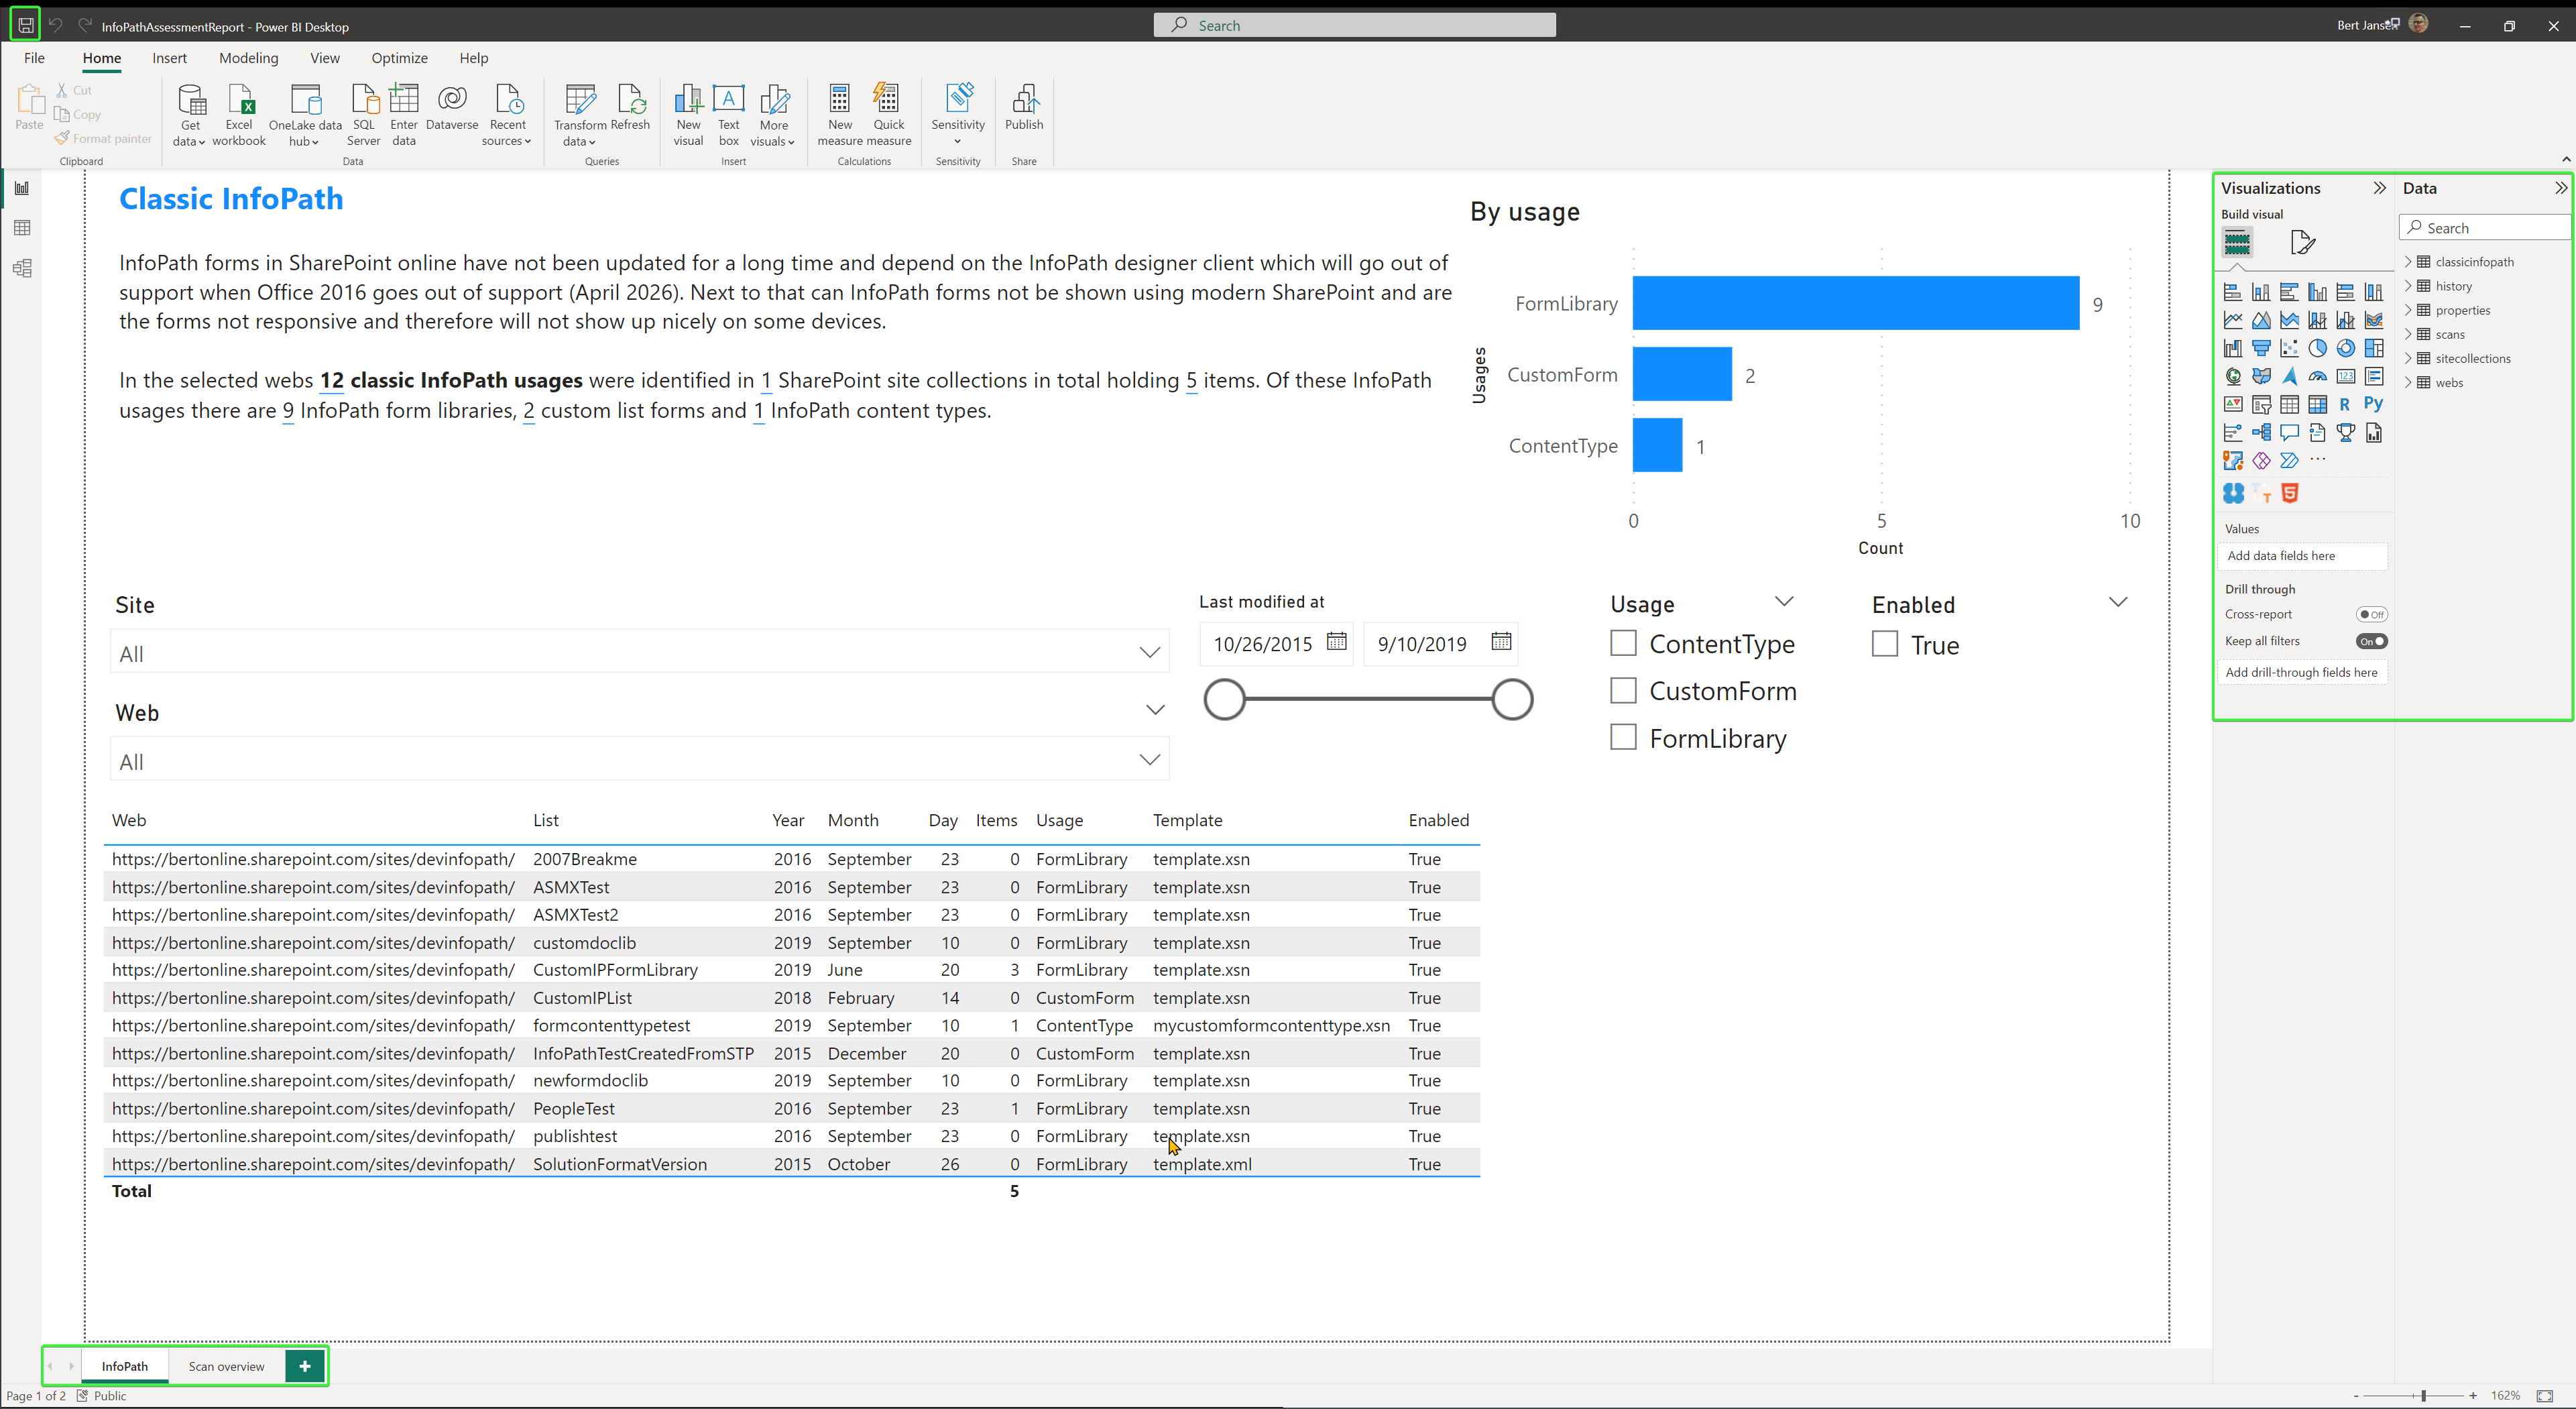Select the Pie chart visual

[2317, 348]
